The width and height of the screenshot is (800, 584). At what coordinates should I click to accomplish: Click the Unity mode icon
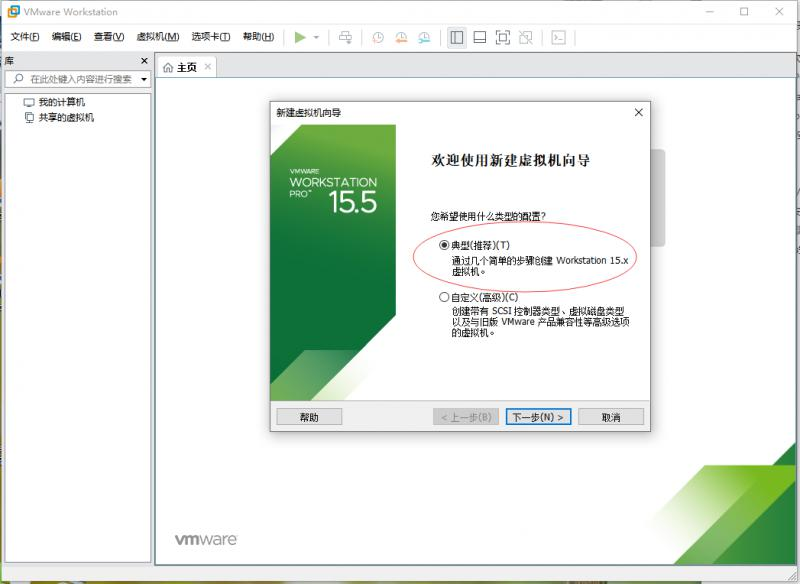coord(526,37)
